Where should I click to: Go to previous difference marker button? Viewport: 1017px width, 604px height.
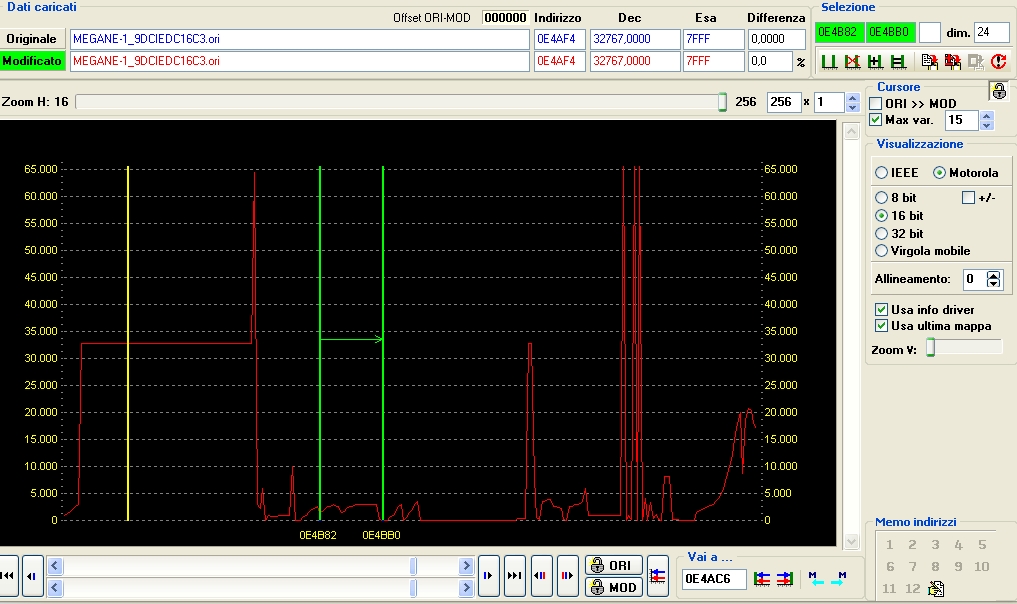542,575
